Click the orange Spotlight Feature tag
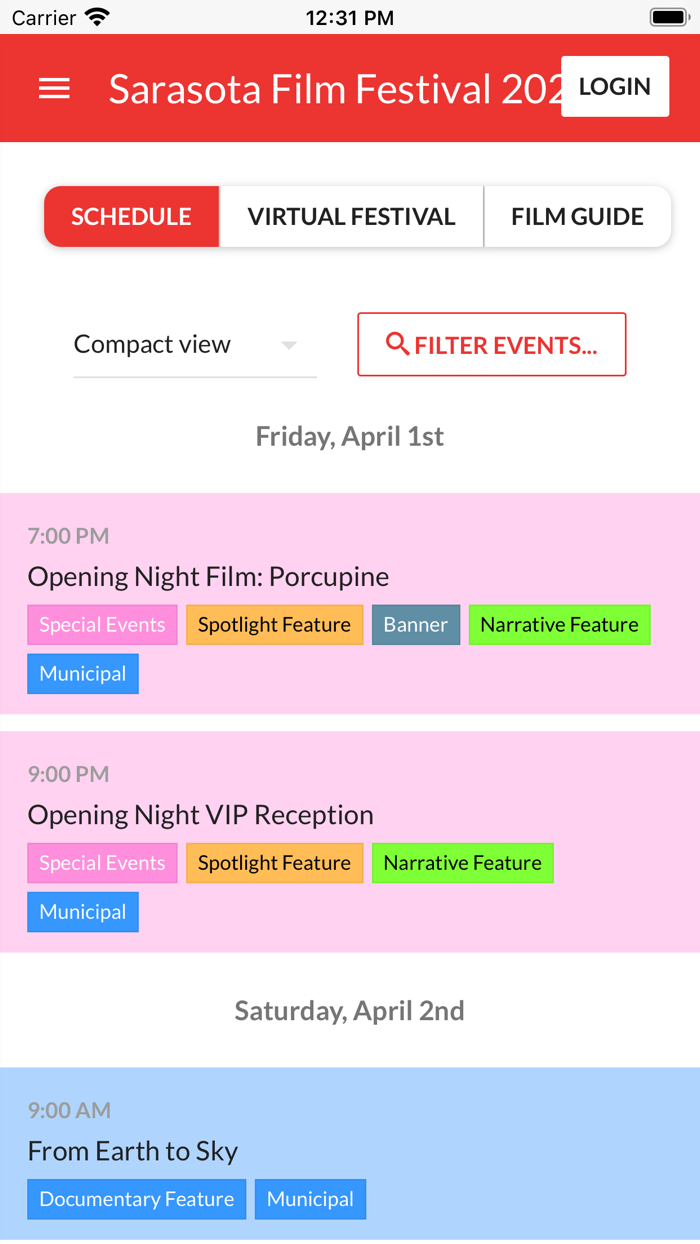Viewport: 700px width, 1244px height. point(274,624)
